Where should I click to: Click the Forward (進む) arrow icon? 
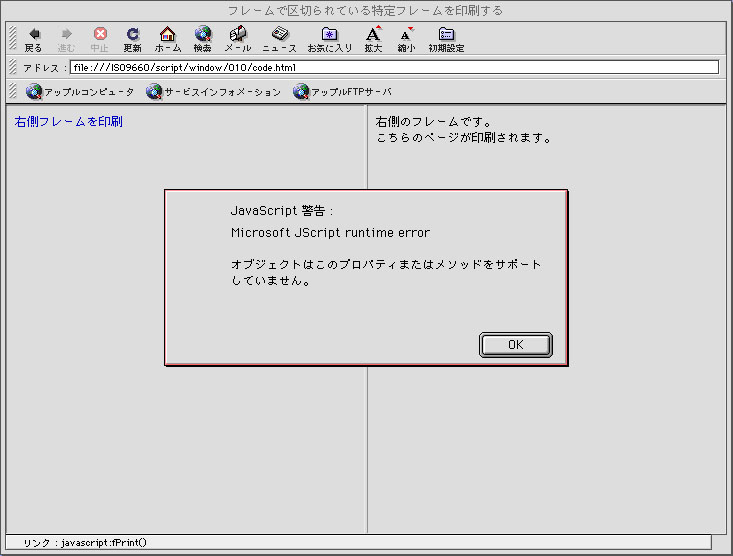point(66,34)
